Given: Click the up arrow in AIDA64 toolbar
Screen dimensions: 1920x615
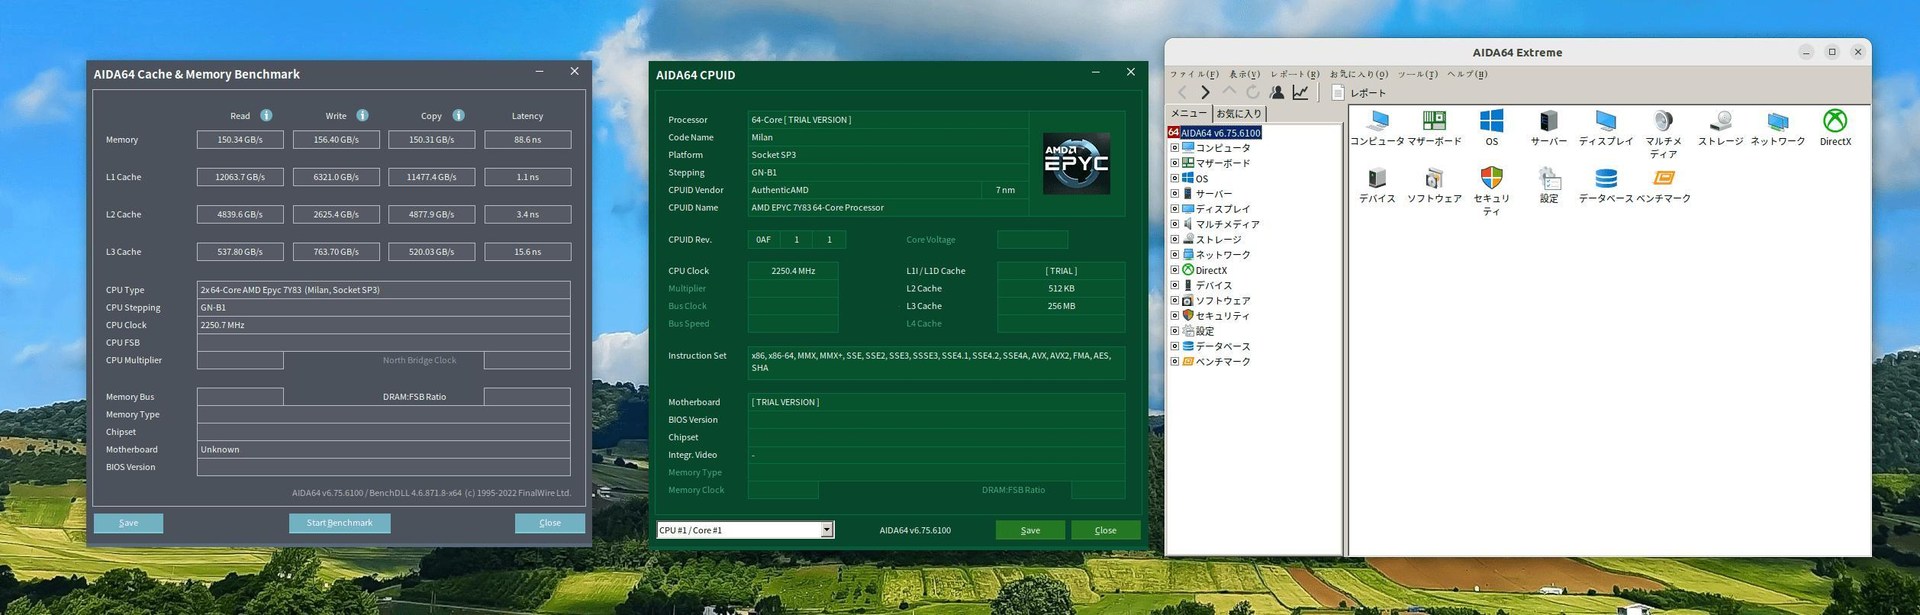Looking at the screenshot, I should (x=1229, y=92).
